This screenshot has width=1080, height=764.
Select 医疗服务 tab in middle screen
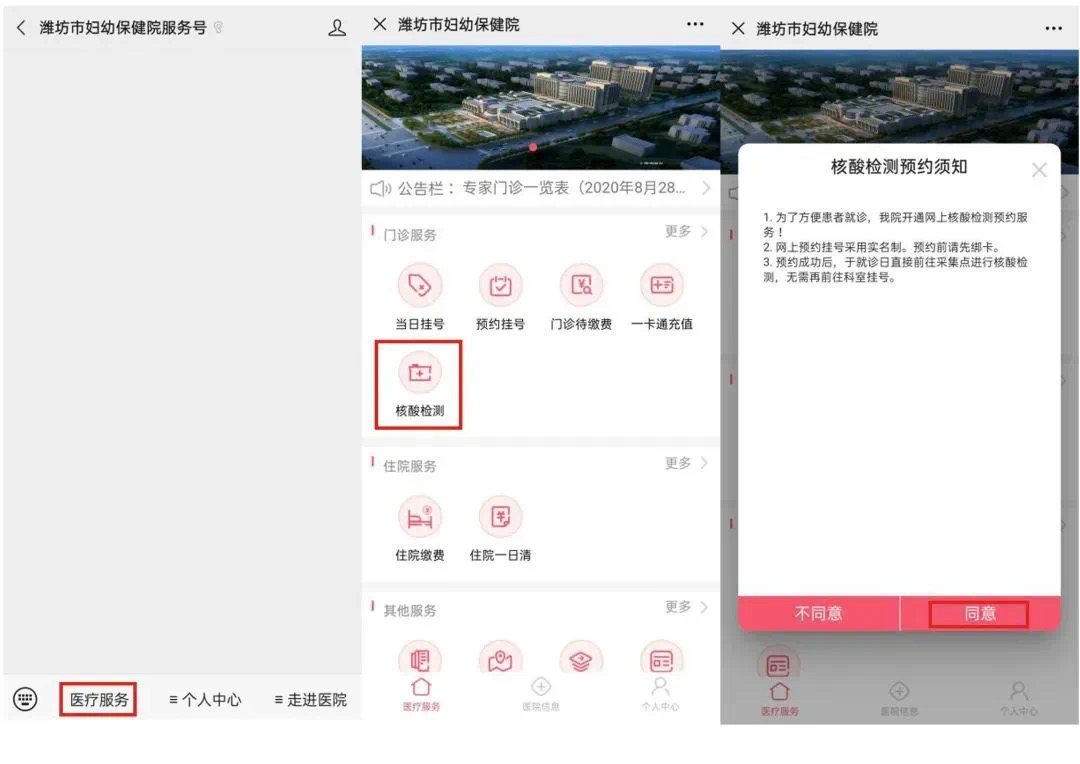point(422,694)
